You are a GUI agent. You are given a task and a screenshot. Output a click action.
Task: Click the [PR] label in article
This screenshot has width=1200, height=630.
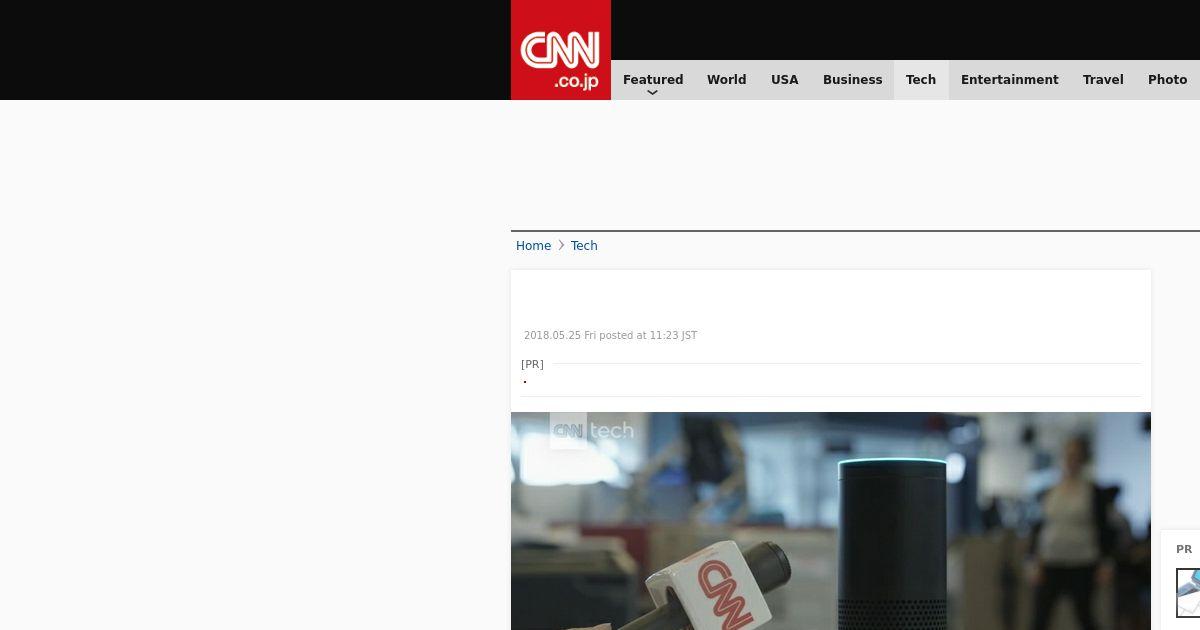click(532, 364)
